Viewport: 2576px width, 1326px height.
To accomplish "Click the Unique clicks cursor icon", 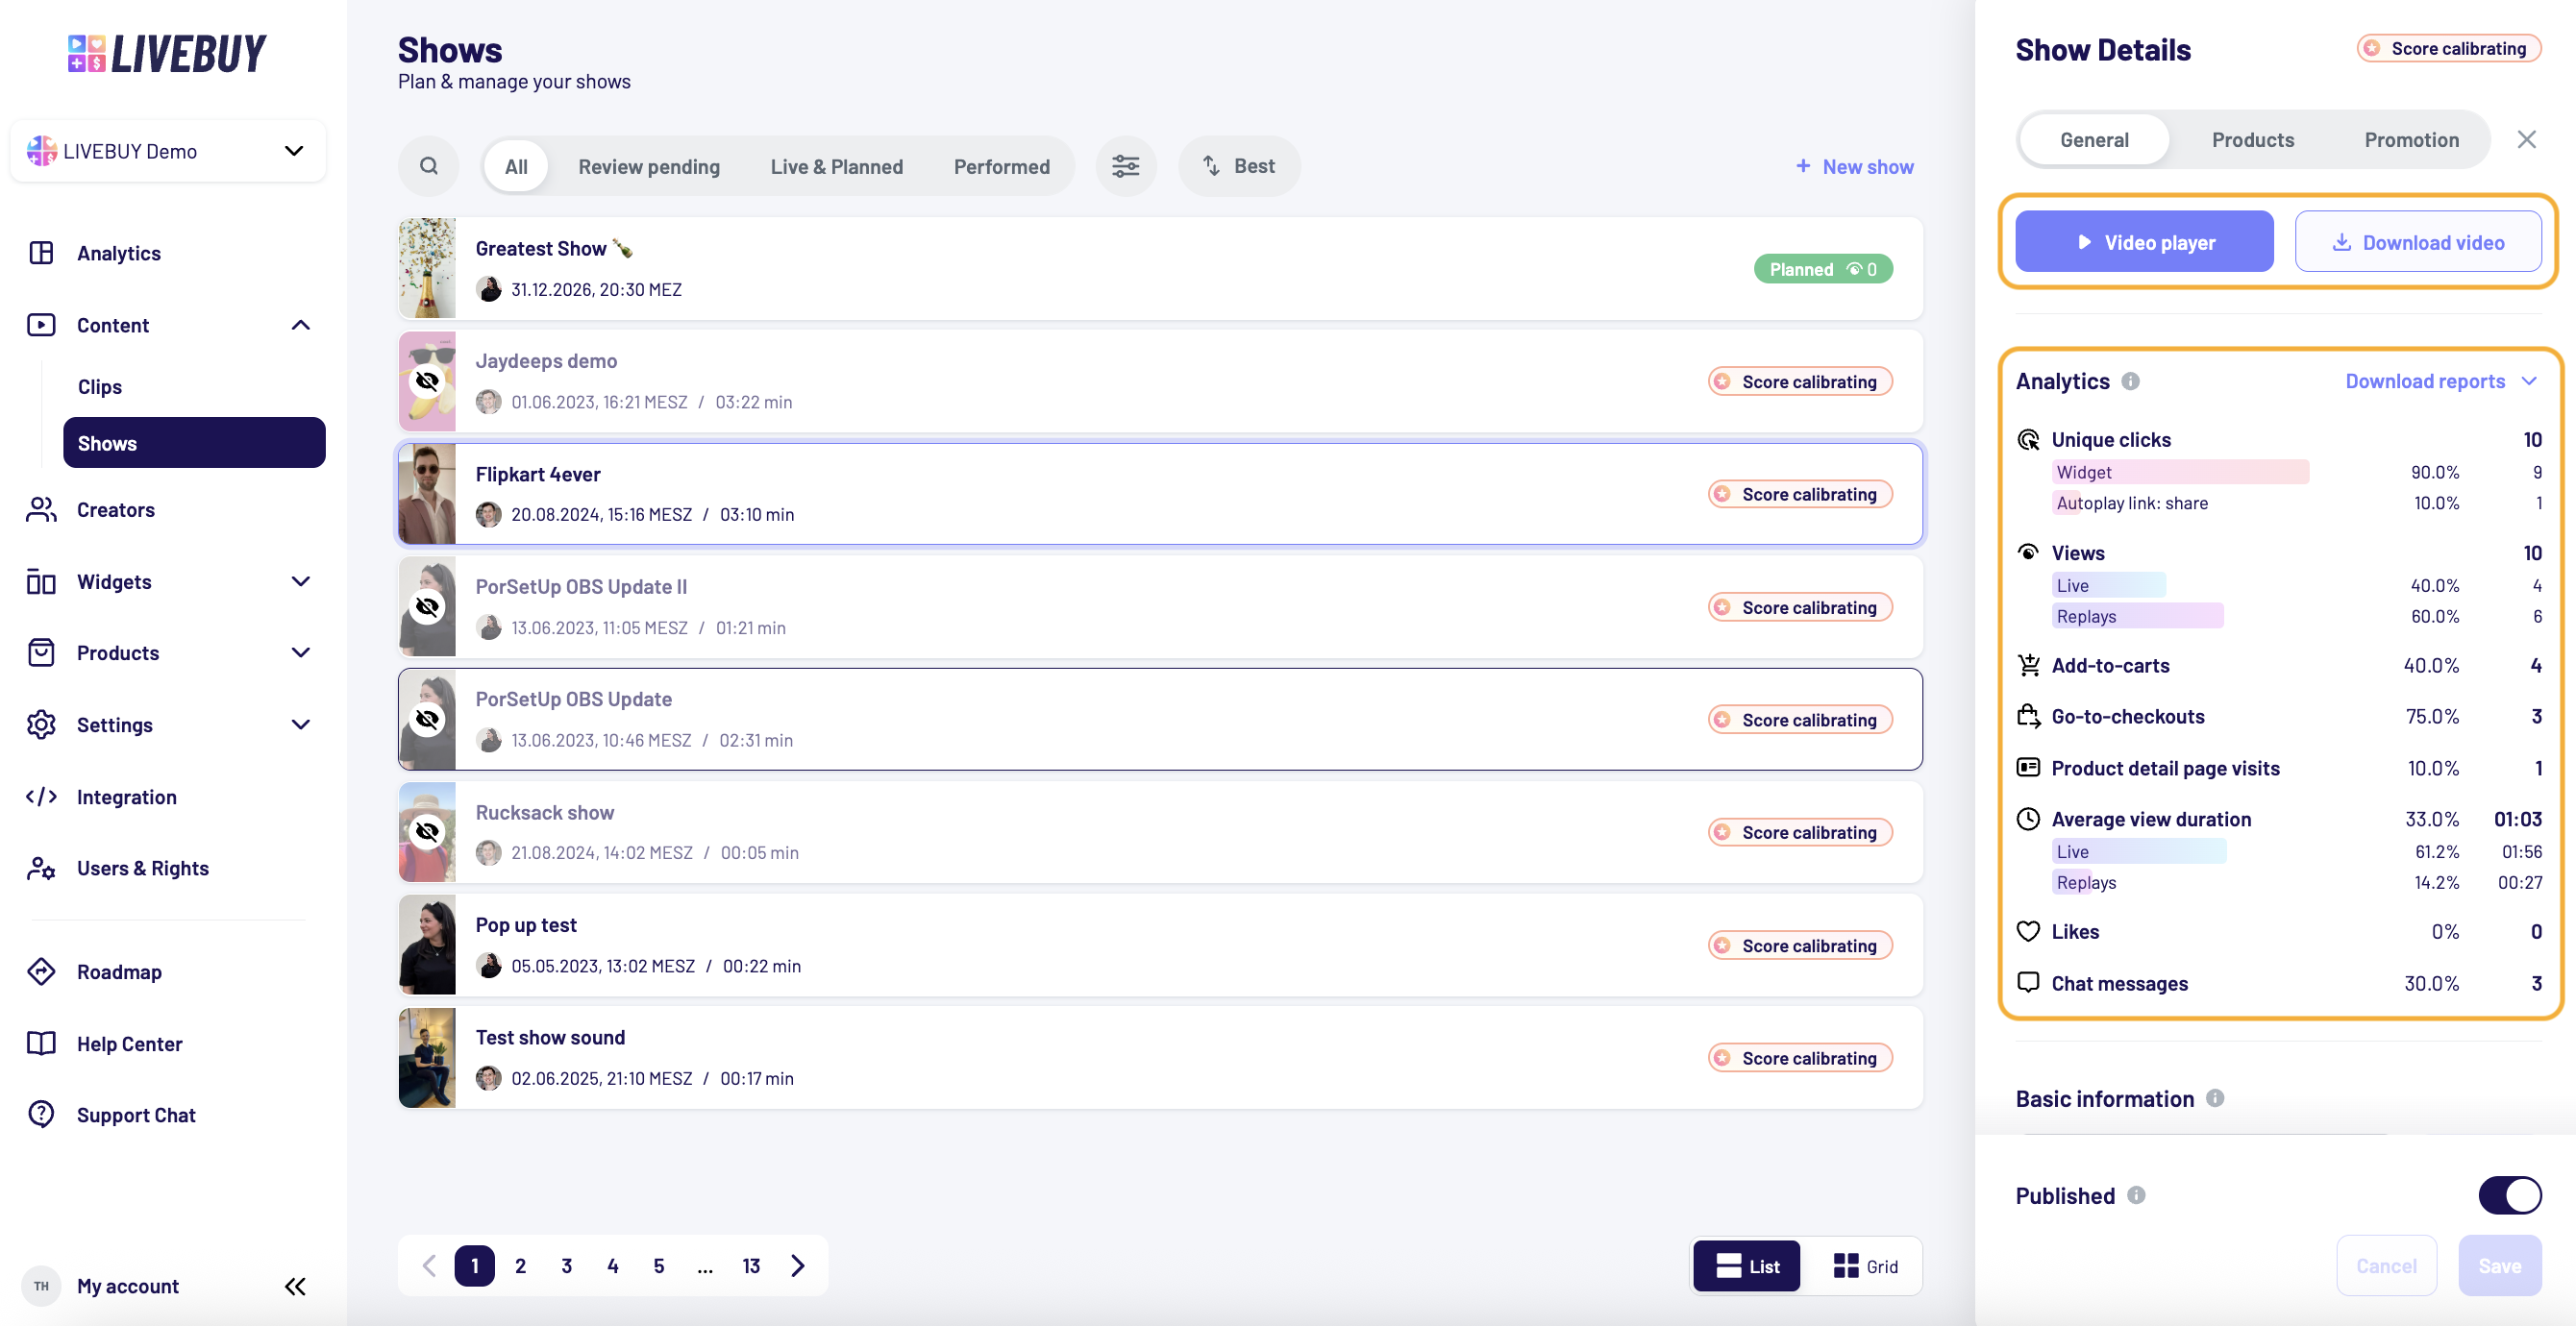I will [2028, 440].
